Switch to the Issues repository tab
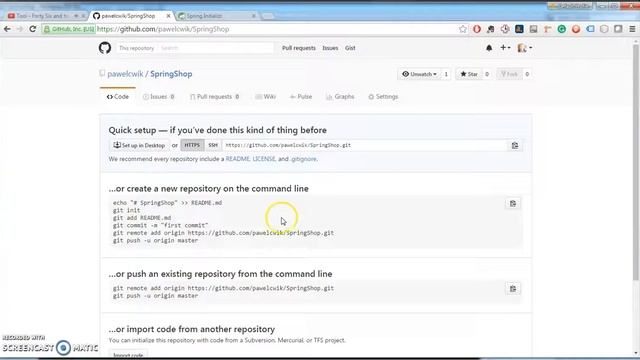The height and width of the screenshot is (360, 640). (x=159, y=97)
